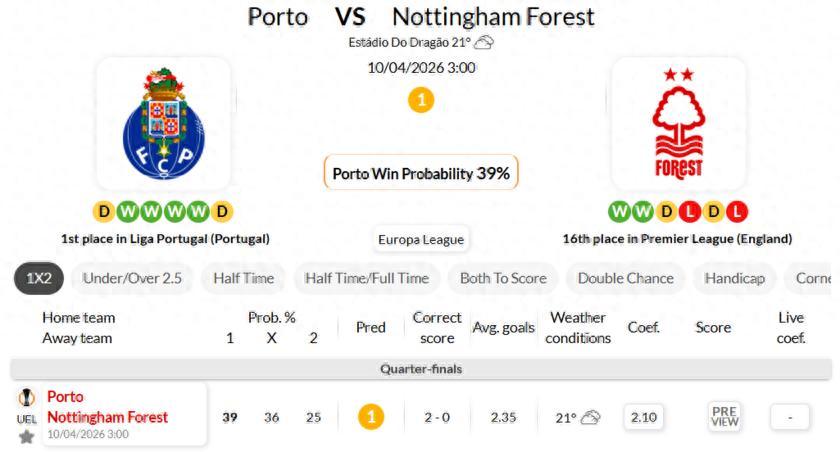Click Porto's first form badge D
This screenshot has width=840, height=452.
[x=104, y=212]
